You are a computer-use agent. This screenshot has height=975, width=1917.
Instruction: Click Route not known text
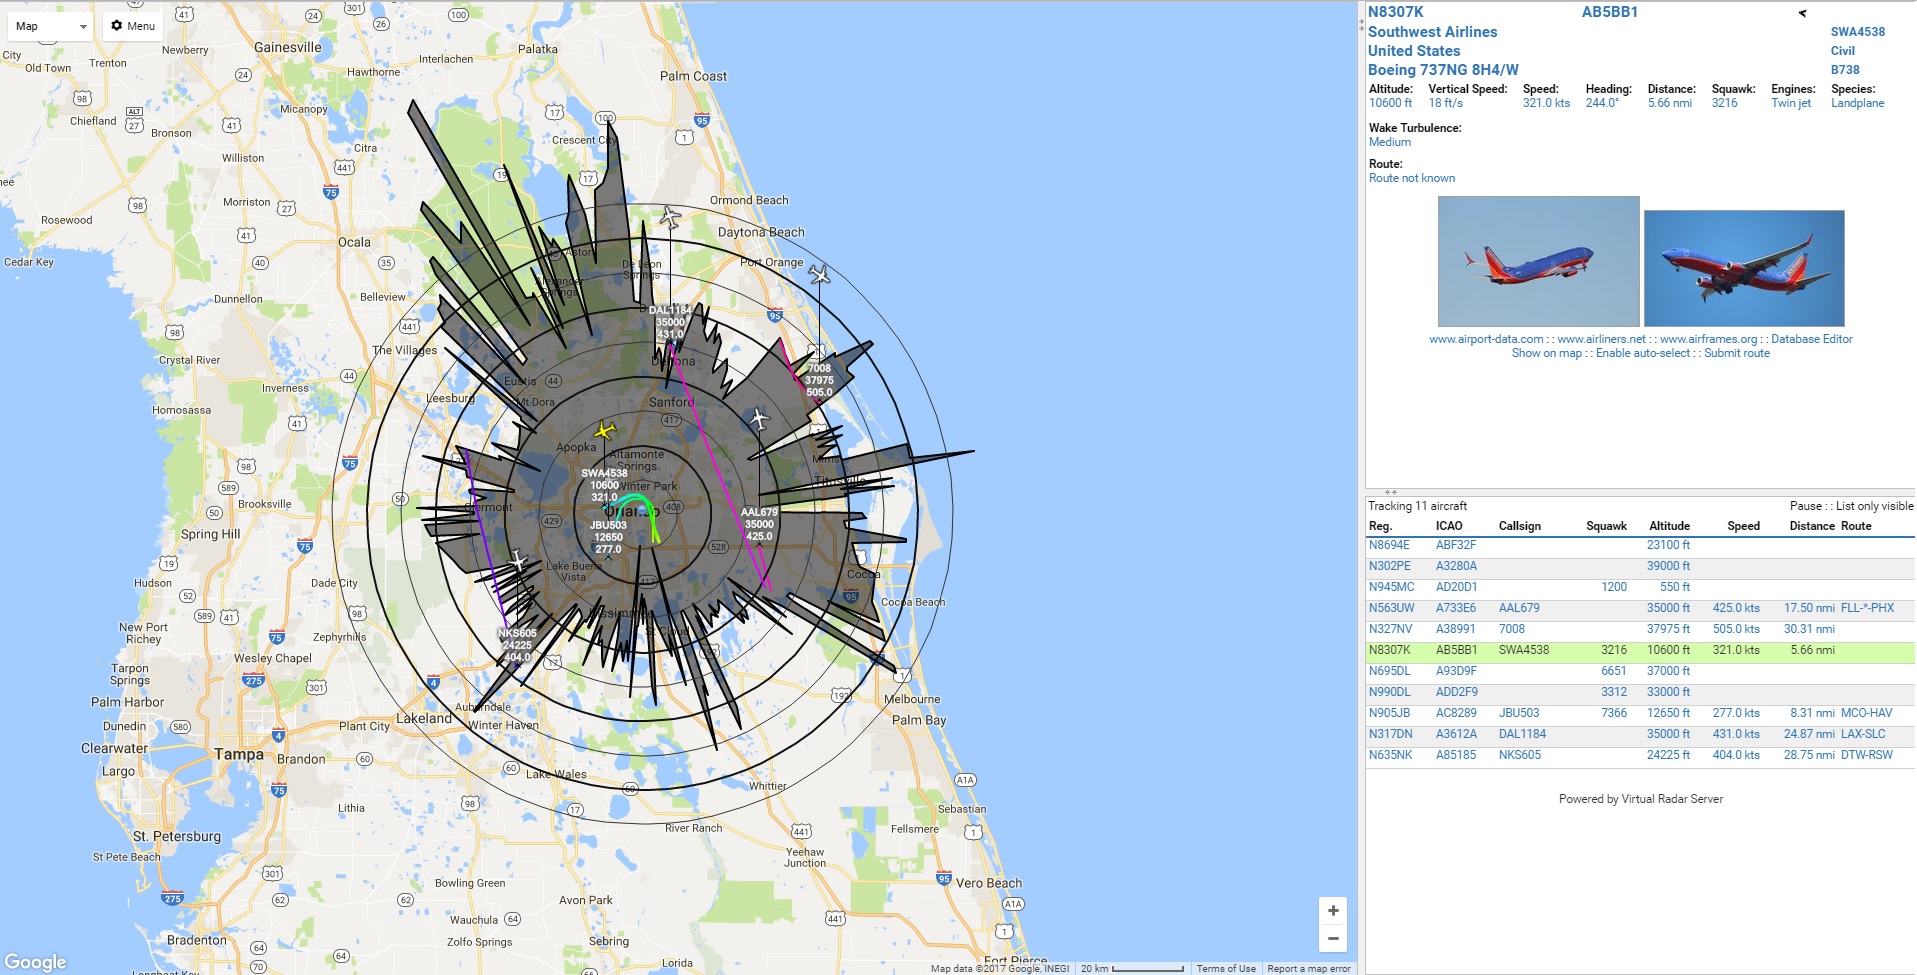tap(1412, 178)
